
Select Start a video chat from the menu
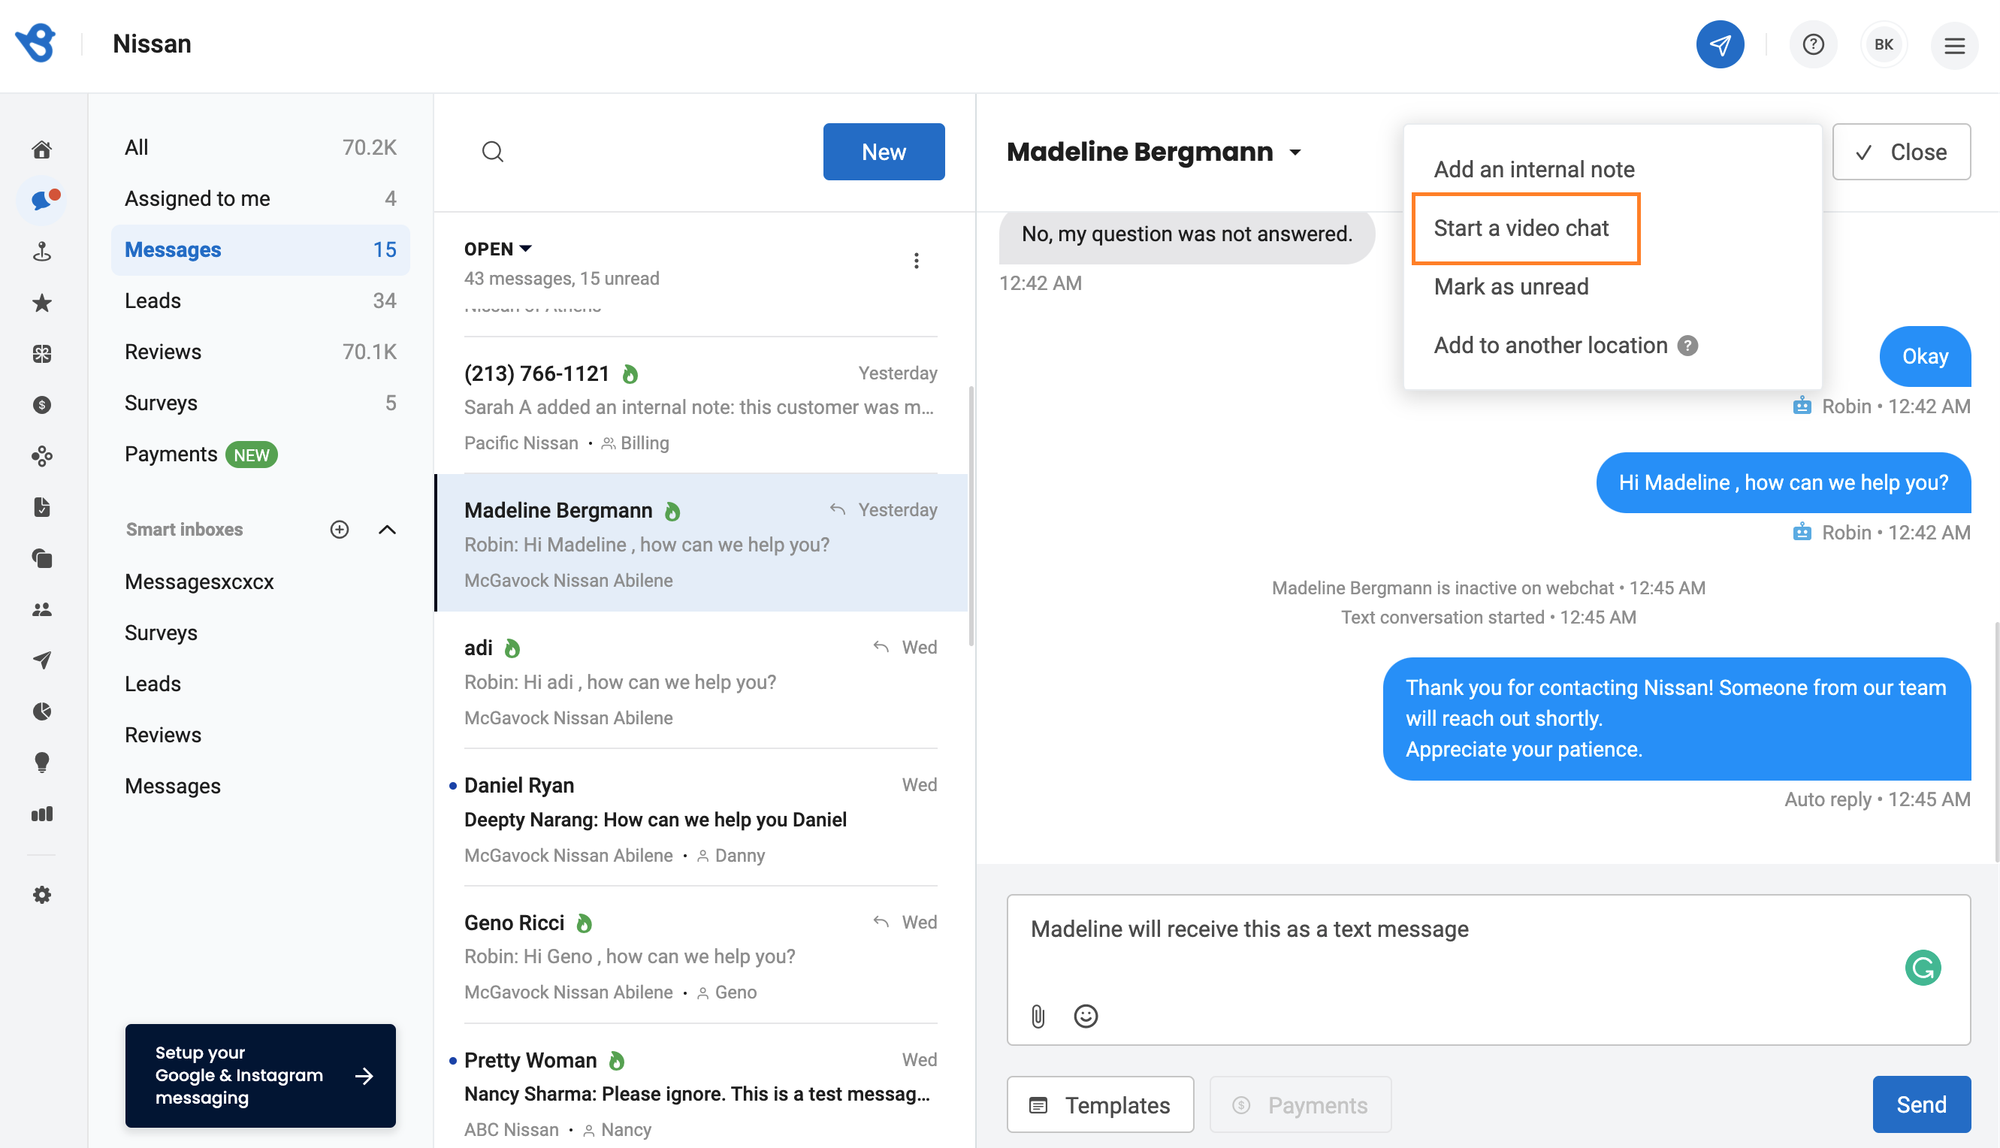tap(1521, 227)
